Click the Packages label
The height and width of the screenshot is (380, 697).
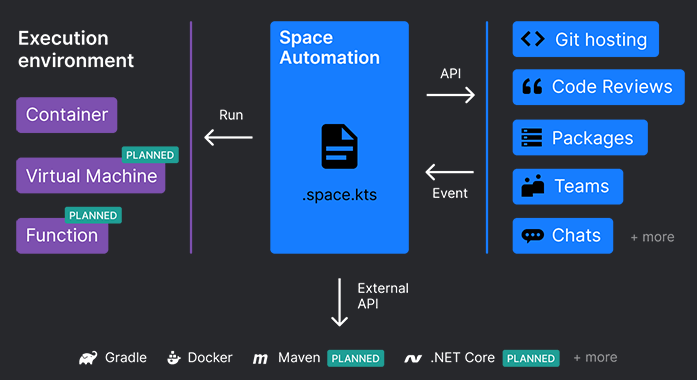tap(593, 138)
